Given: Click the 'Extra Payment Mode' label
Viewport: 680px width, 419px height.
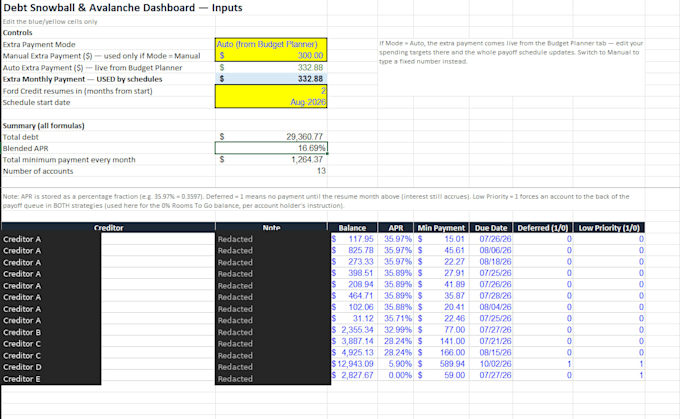Looking at the screenshot, I should click(x=39, y=44).
